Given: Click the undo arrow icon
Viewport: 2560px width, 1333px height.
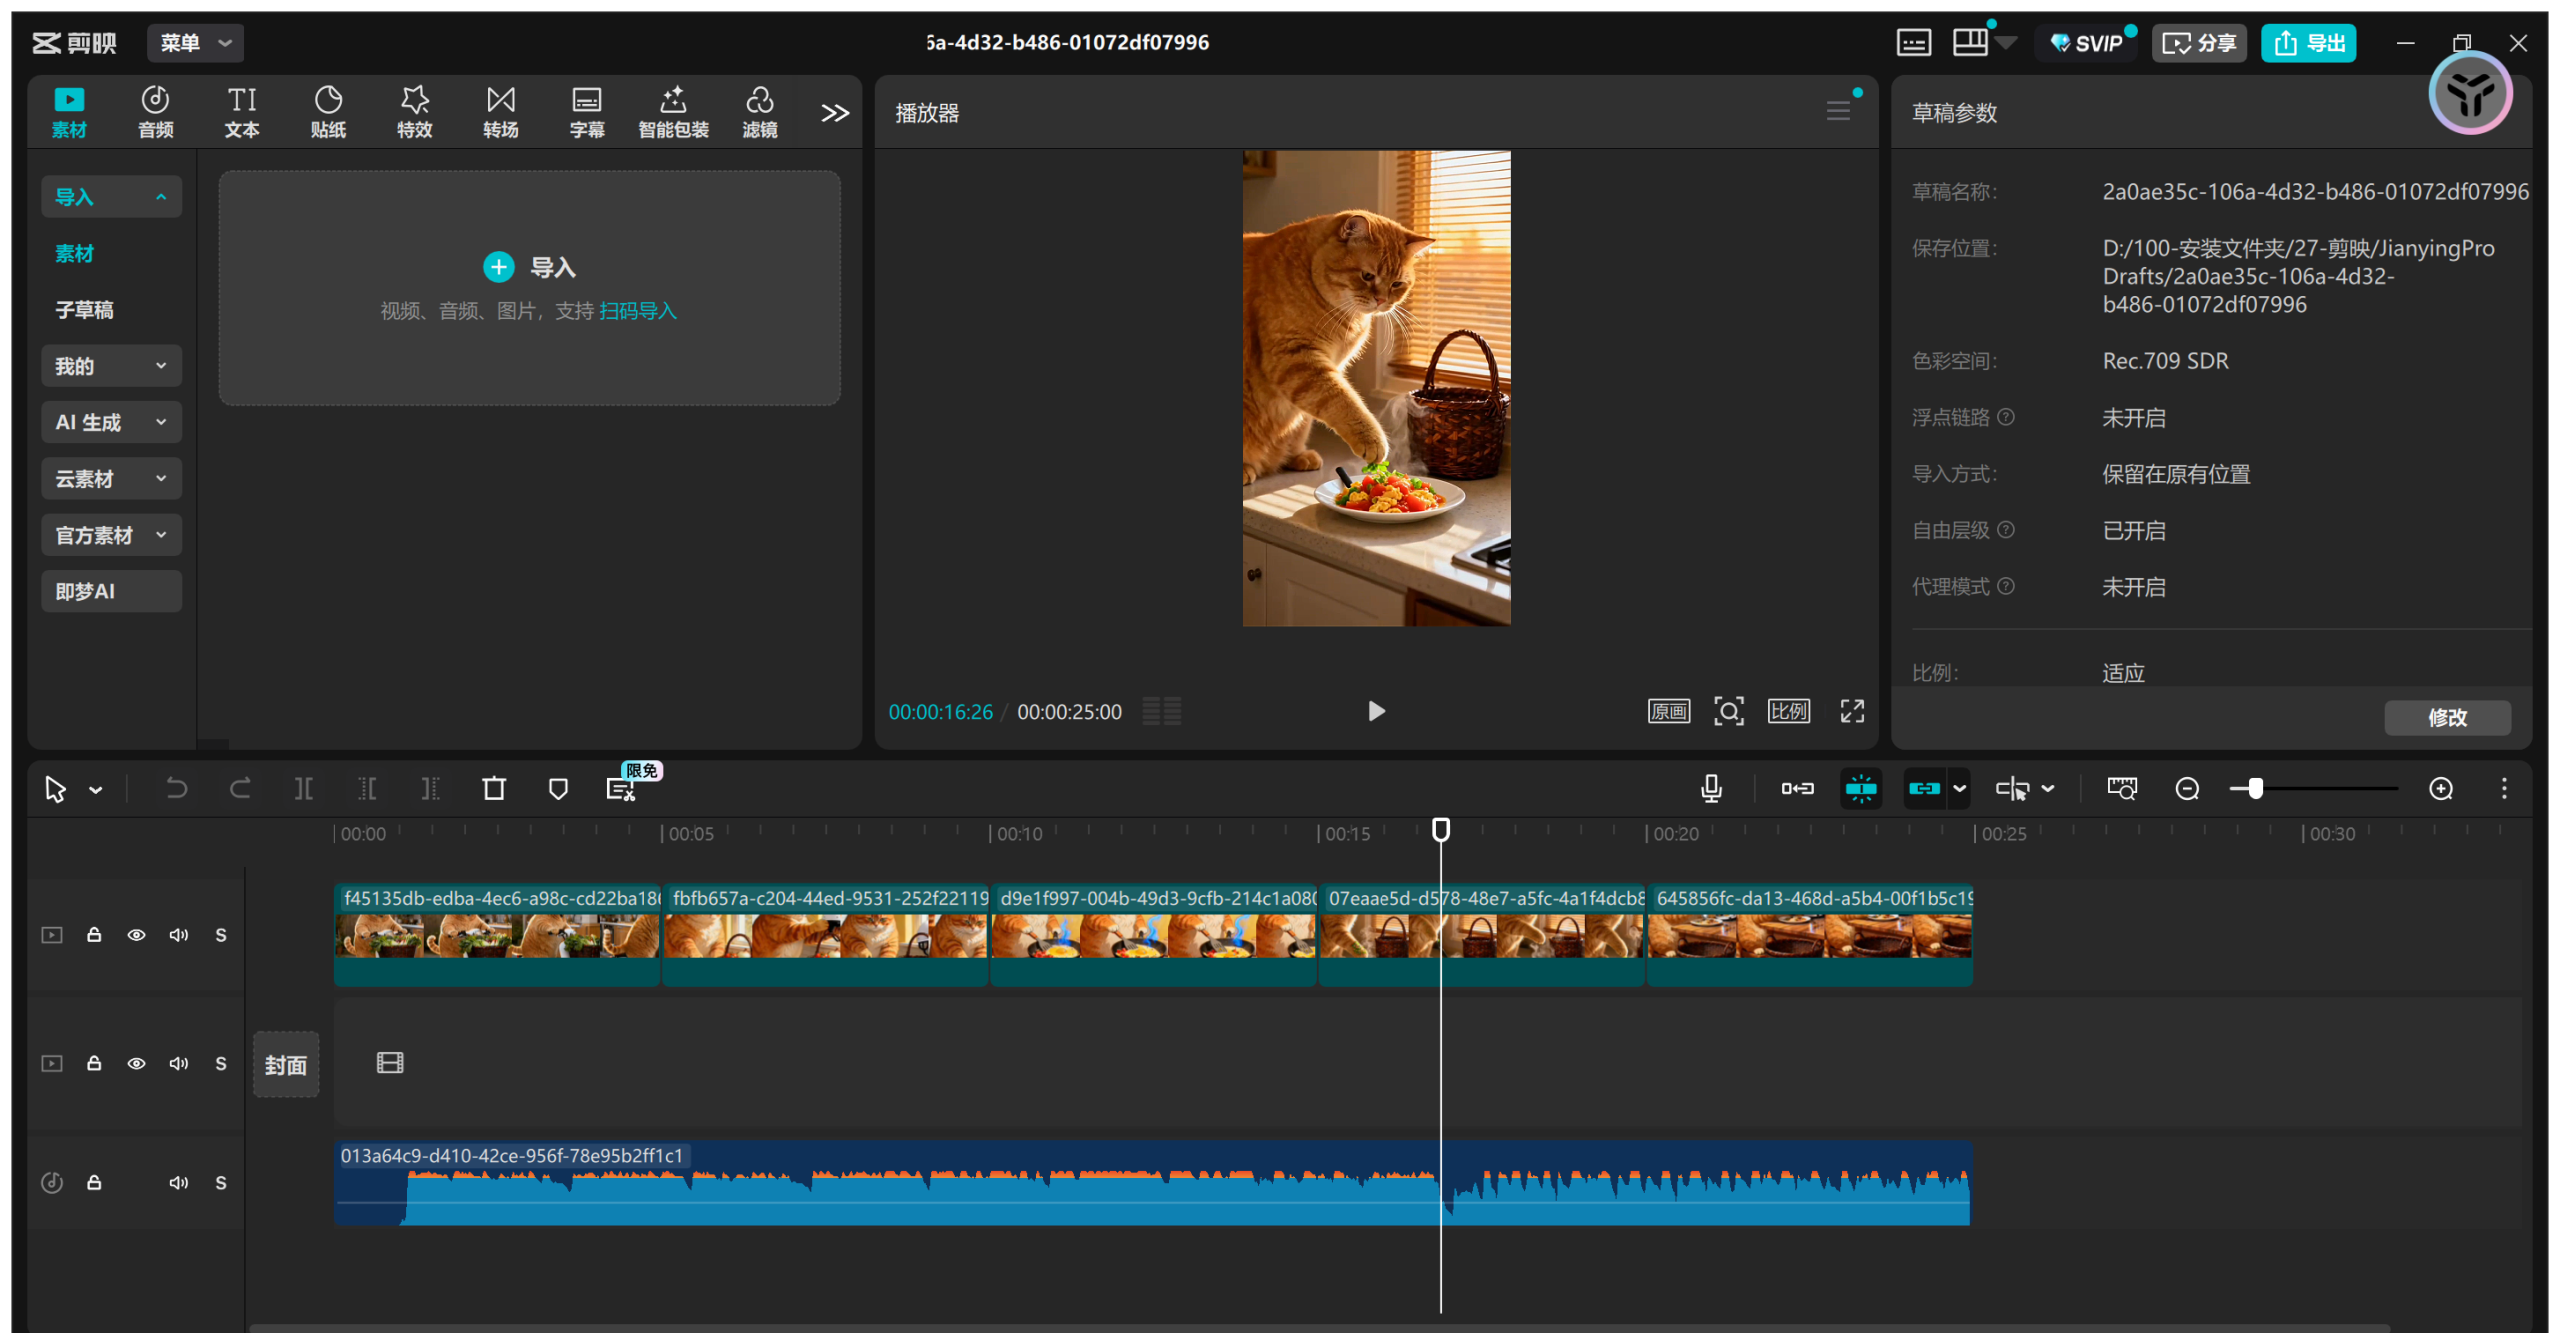Looking at the screenshot, I should (x=176, y=789).
